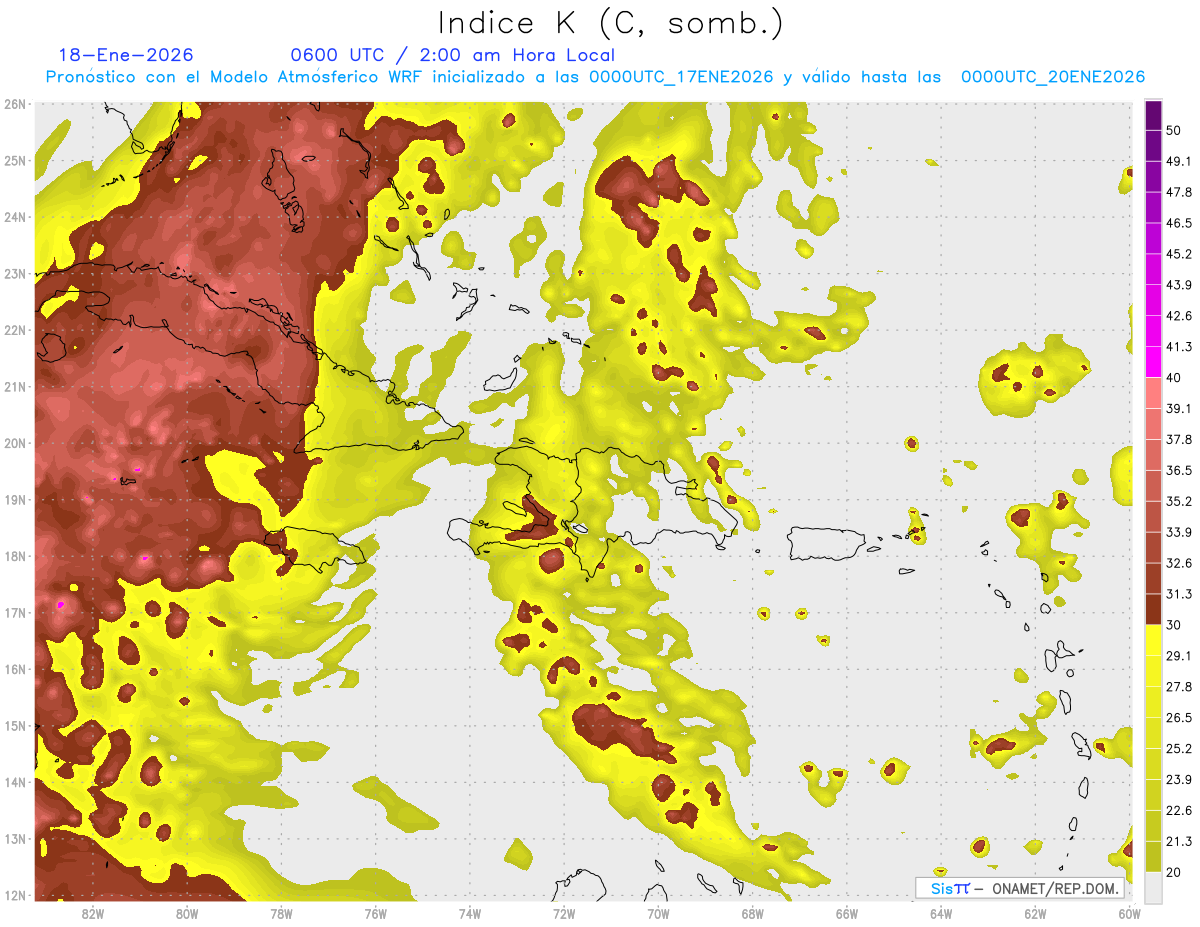Click latitude axis label '20N'
This screenshot has height=927, width=1200.
click(x=14, y=443)
